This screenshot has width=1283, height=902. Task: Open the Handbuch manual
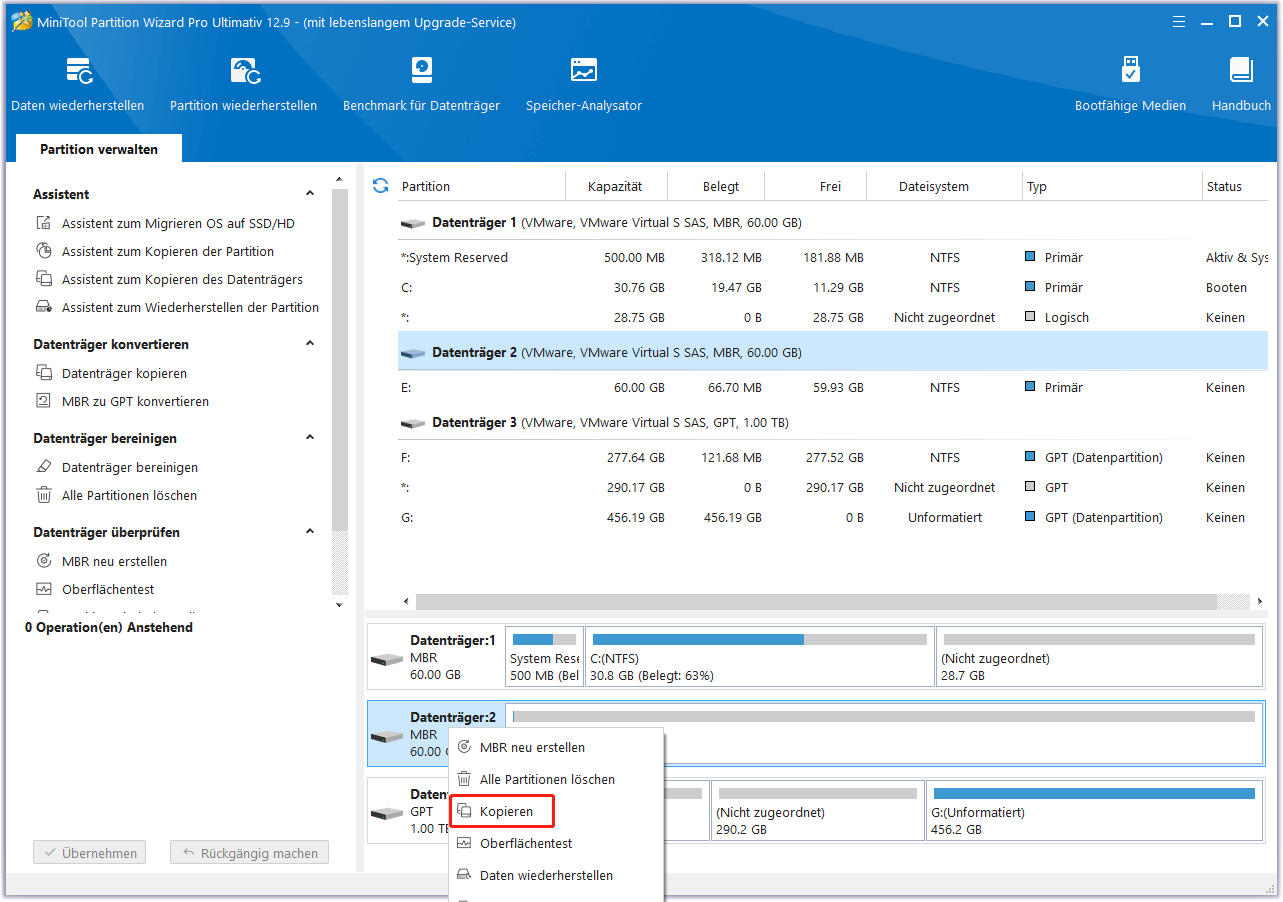[x=1241, y=84]
